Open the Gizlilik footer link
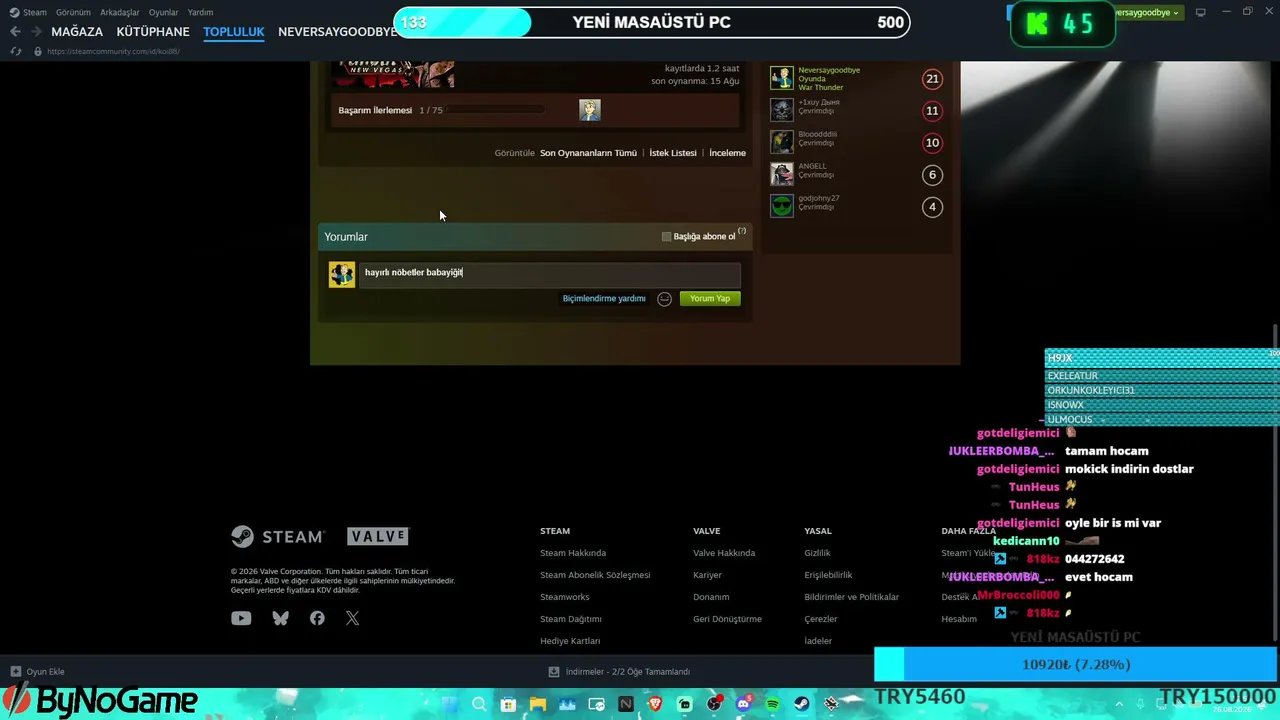This screenshot has height=720, width=1280. (817, 553)
